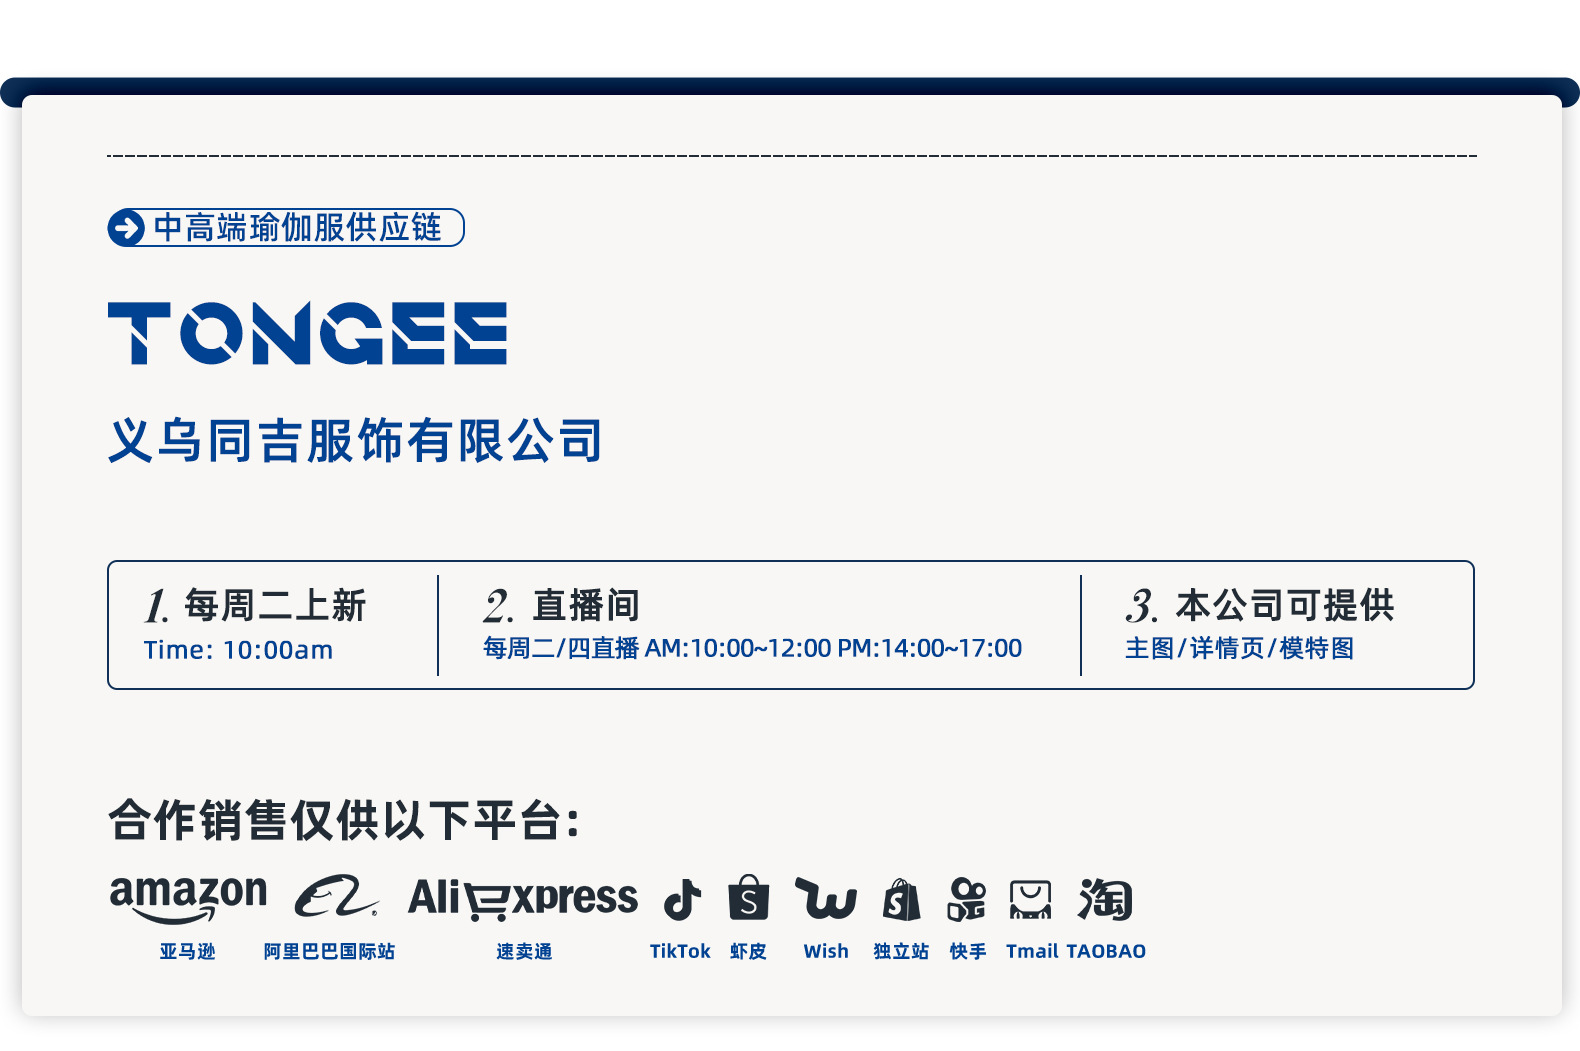
Task: Select the Tmall shop icon
Action: [x=1030, y=899]
